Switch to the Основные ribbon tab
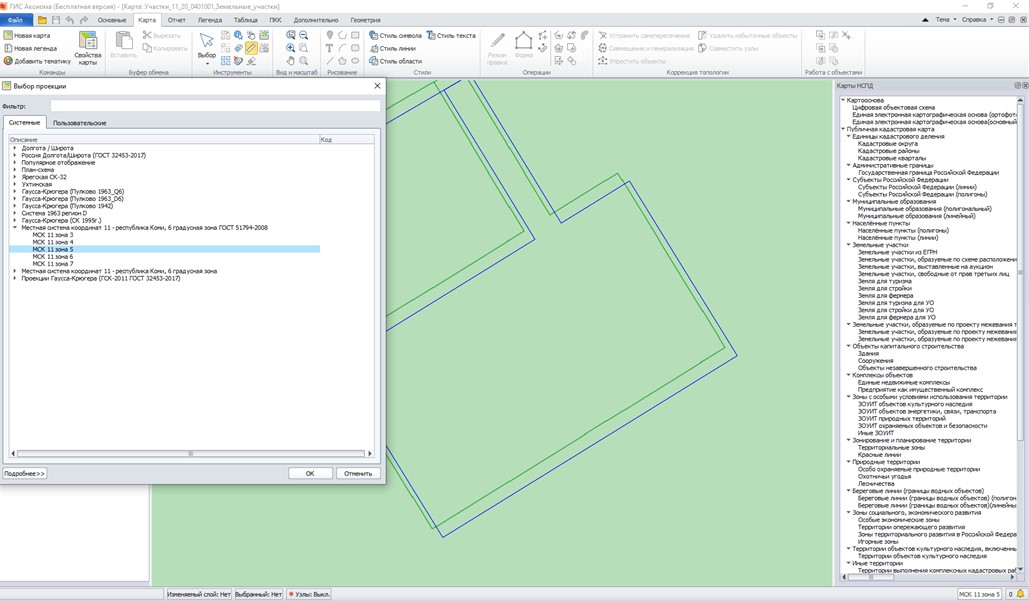This screenshot has height=601, width=1029. (x=112, y=20)
